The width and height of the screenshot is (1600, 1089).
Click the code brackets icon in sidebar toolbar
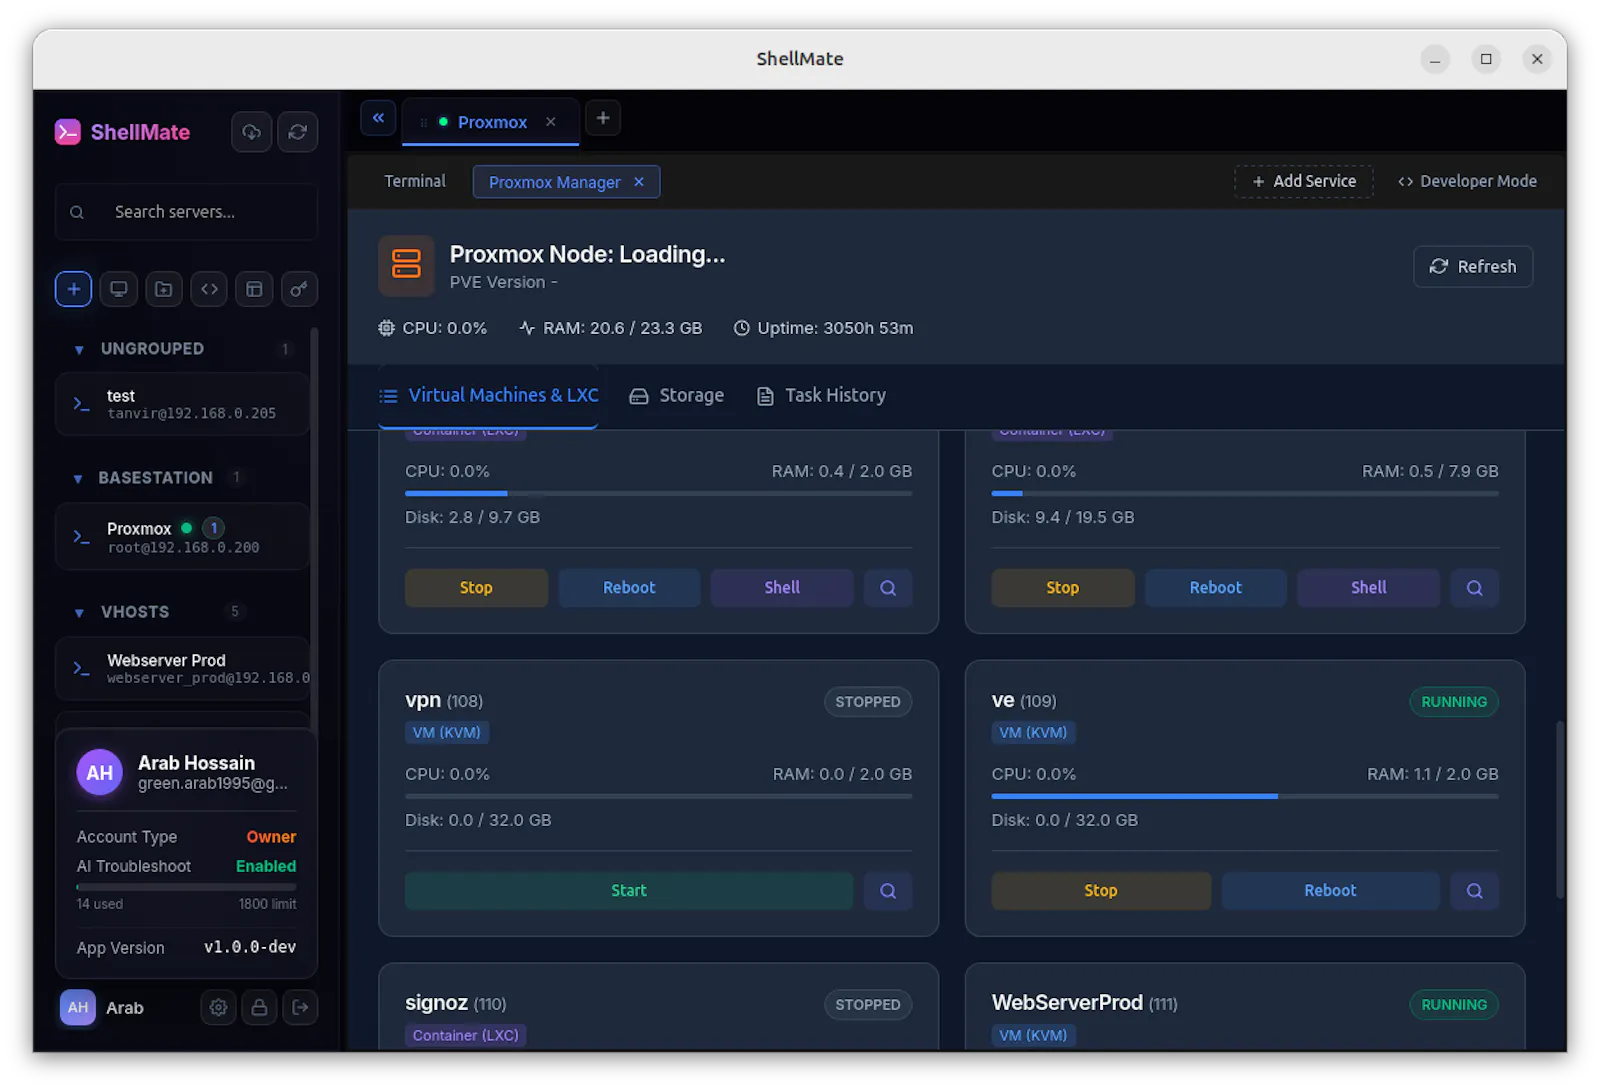click(209, 289)
